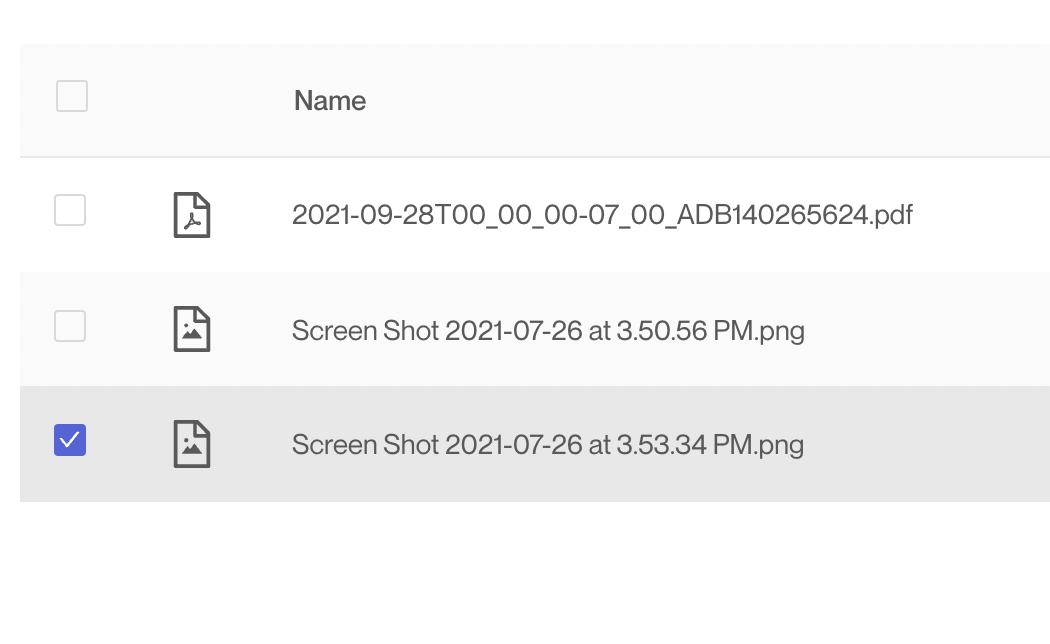Check the box for the PDF file
Image resolution: width=1050 pixels, height=644 pixels.
(70, 211)
